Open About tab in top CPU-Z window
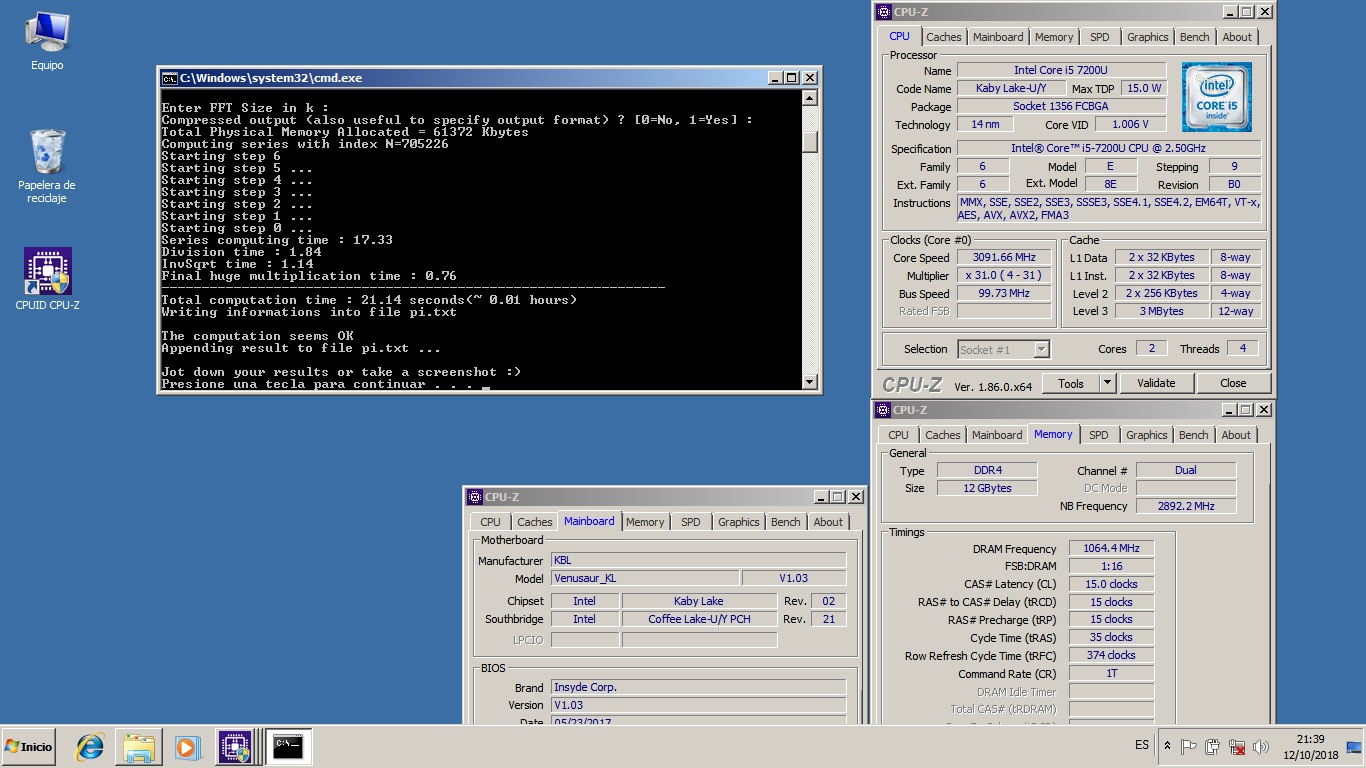 coord(1237,37)
